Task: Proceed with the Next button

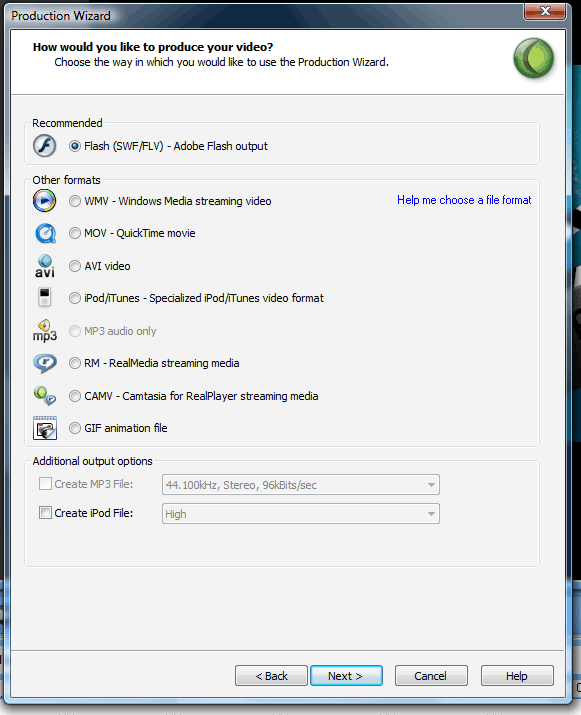Action: point(346,675)
